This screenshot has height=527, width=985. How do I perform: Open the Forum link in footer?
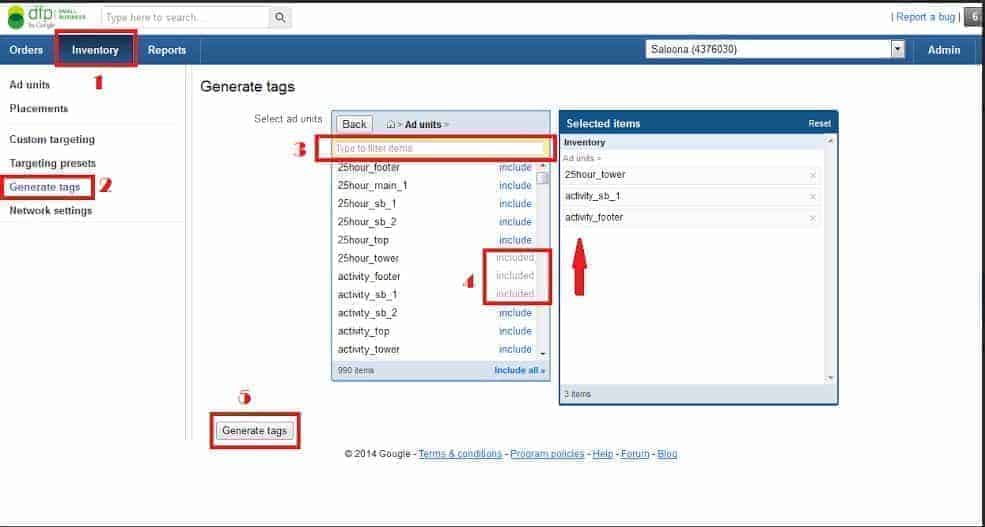click(635, 454)
